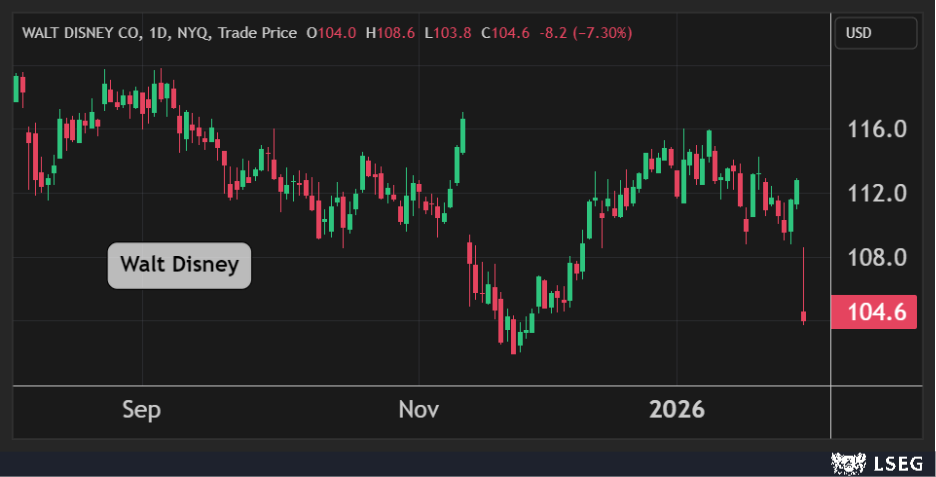Click the Walt Disney chart label
Screen dimensions: 936x477
coord(179,265)
